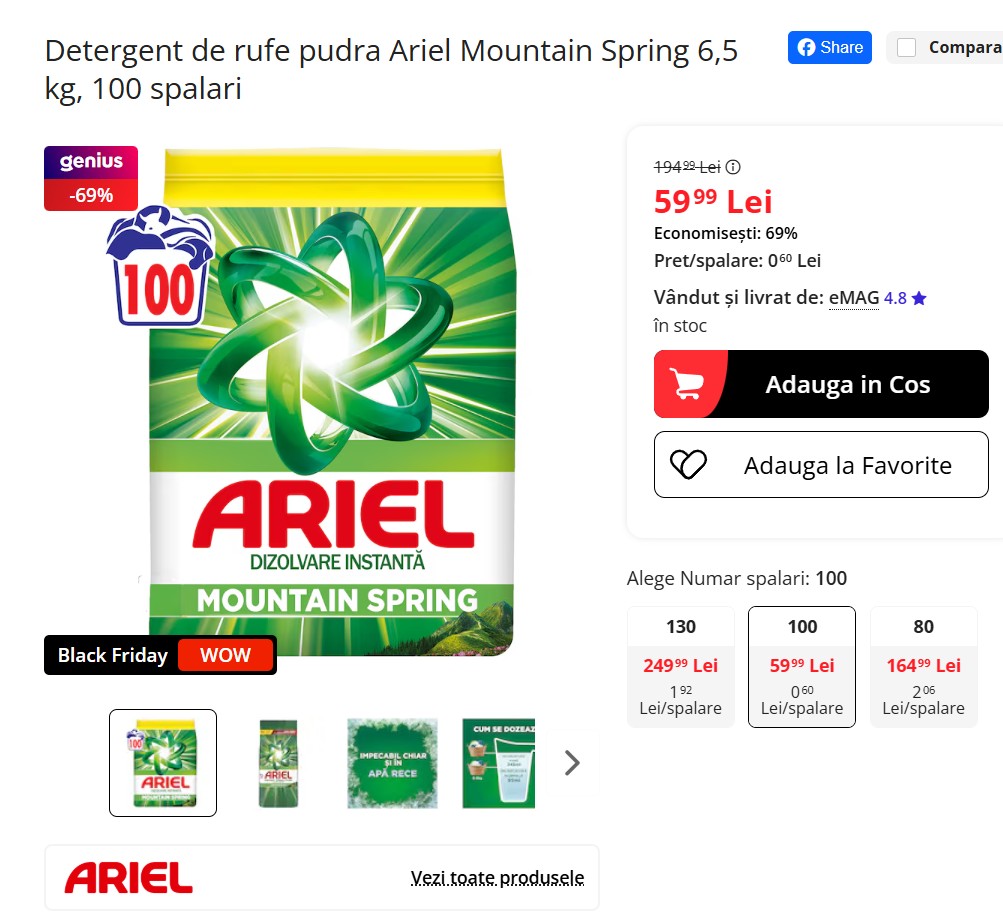Click the blue star rating icon

coord(919,298)
